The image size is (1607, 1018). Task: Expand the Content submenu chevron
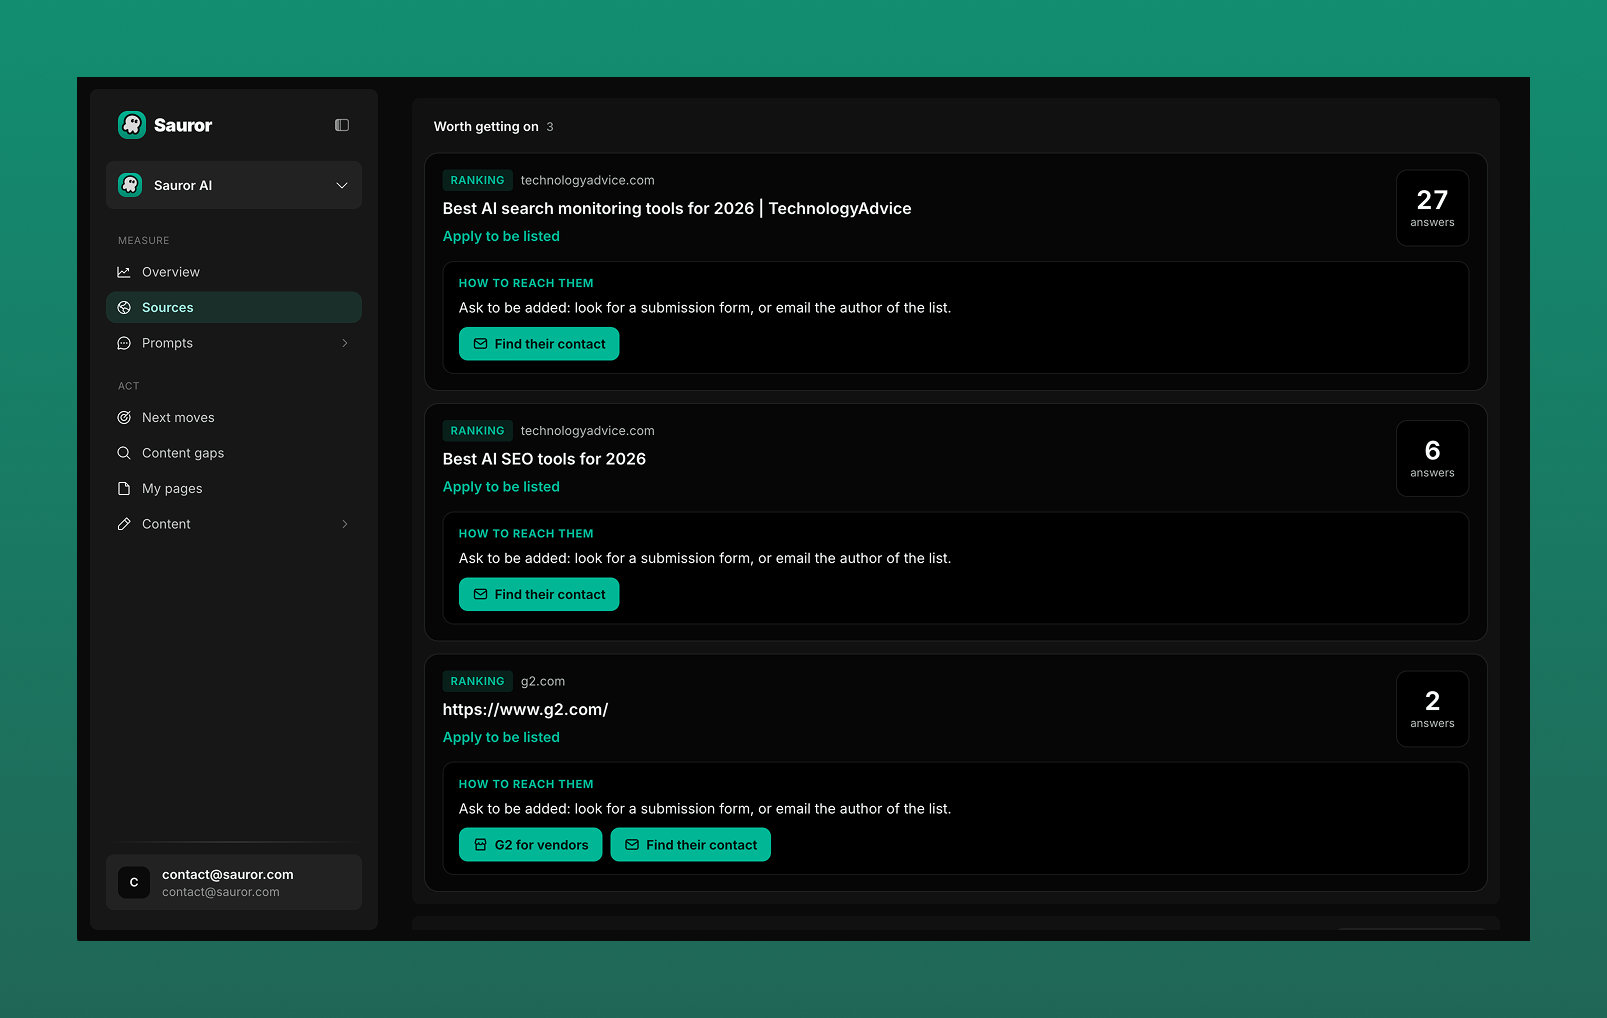coord(345,524)
